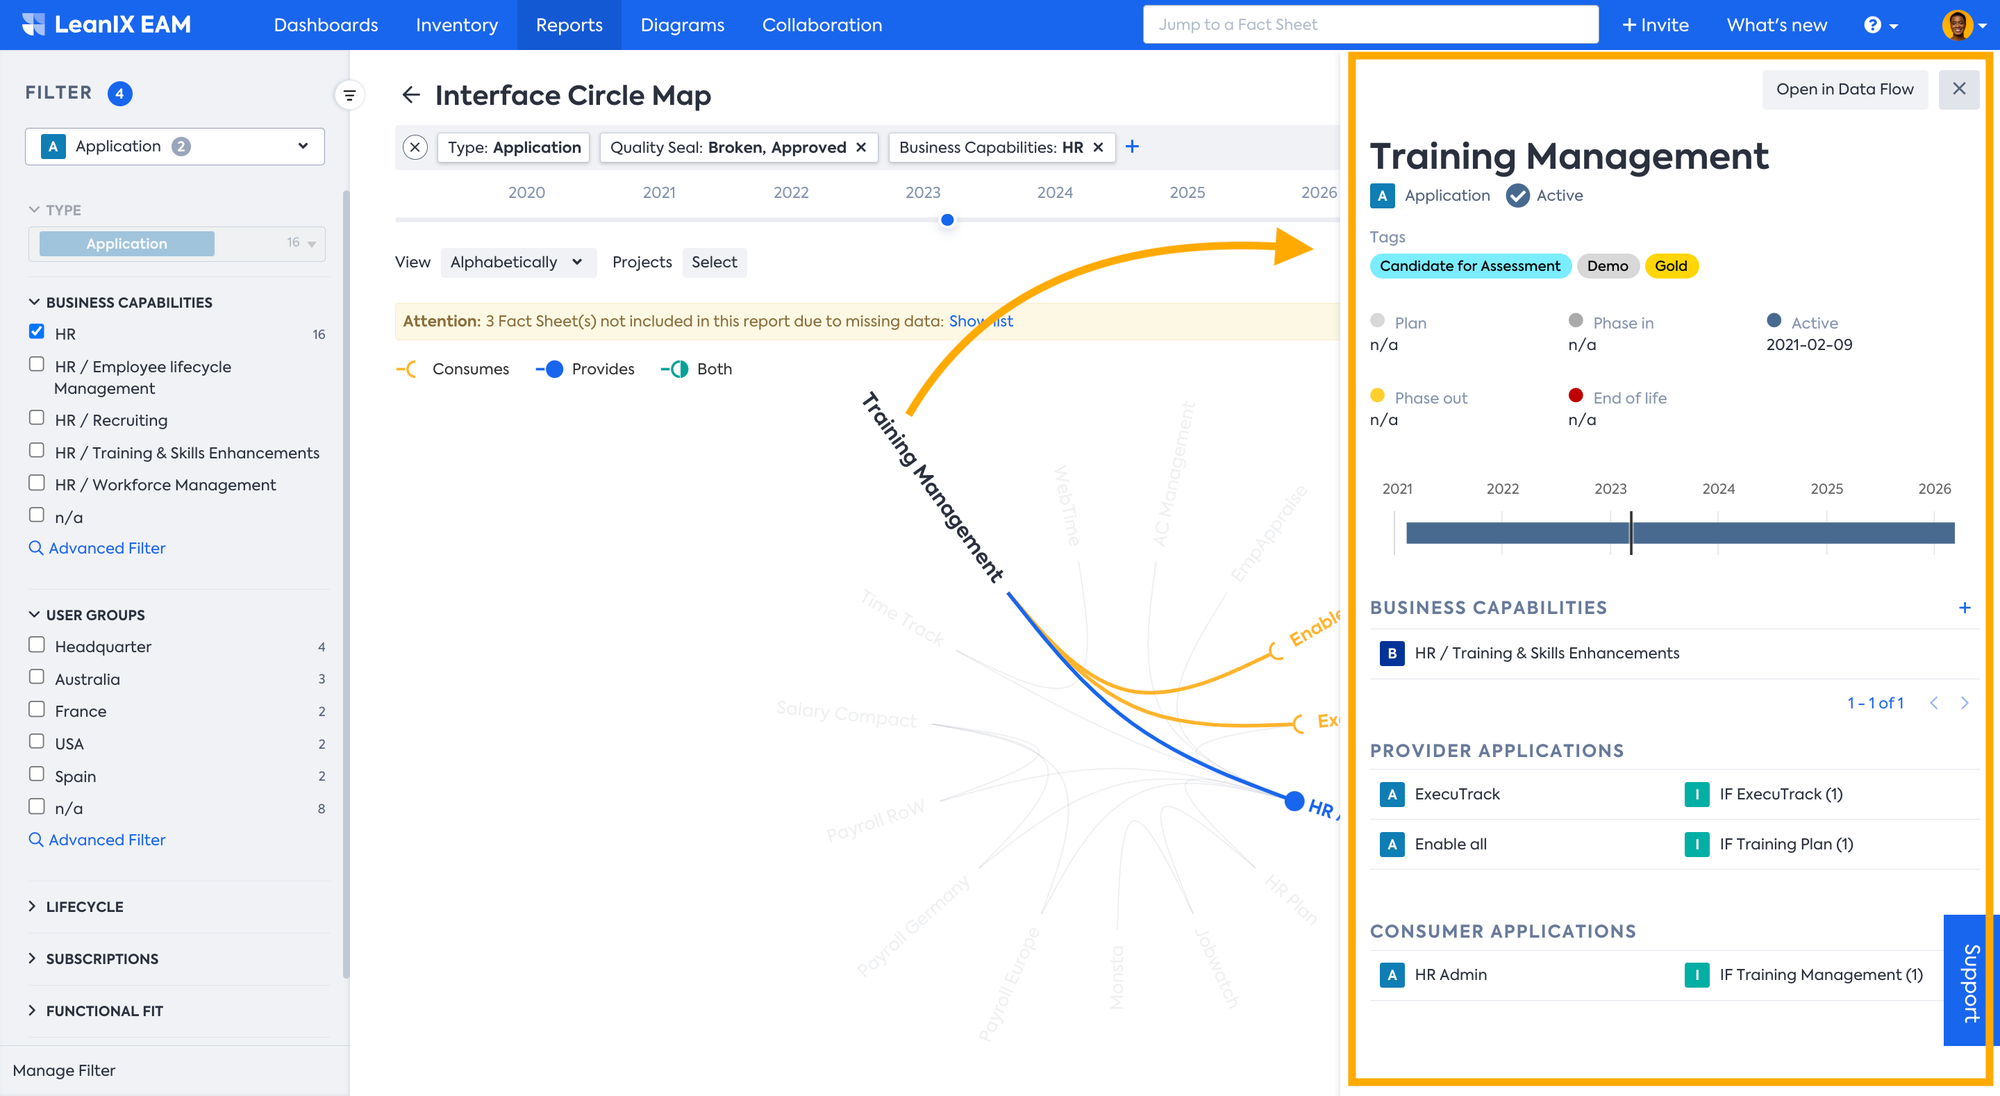The image size is (2000, 1096).
Task: Add a business capability with the plus icon
Action: pos(1964,608)
